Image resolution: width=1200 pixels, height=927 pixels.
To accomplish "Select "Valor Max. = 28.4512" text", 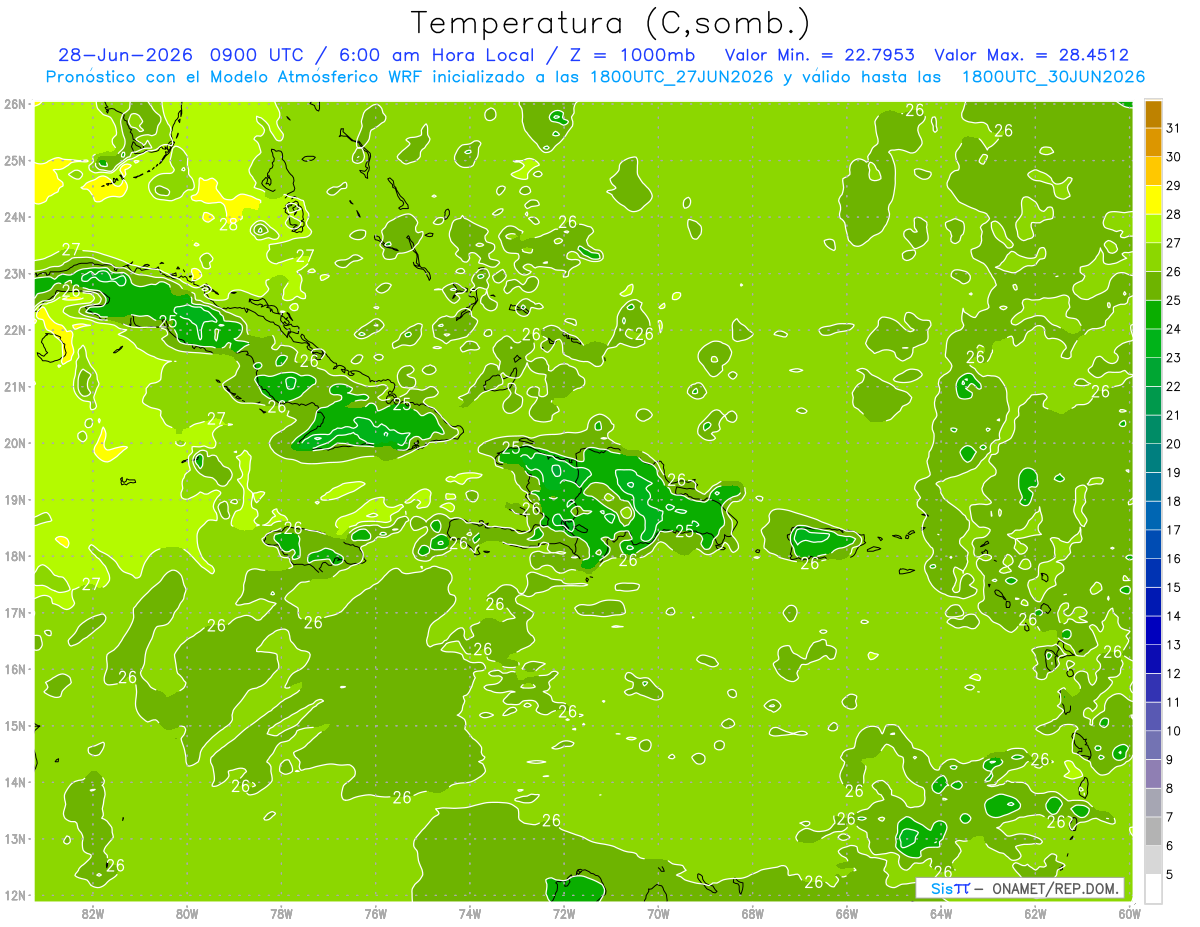I will (x=1032, y=55).
